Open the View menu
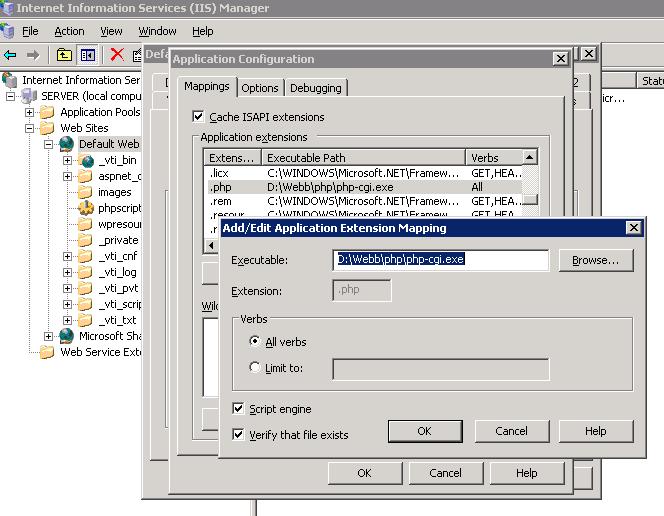The width and height of the screenshot is (664, 516). pyautogui.click(x=111, y=31)
